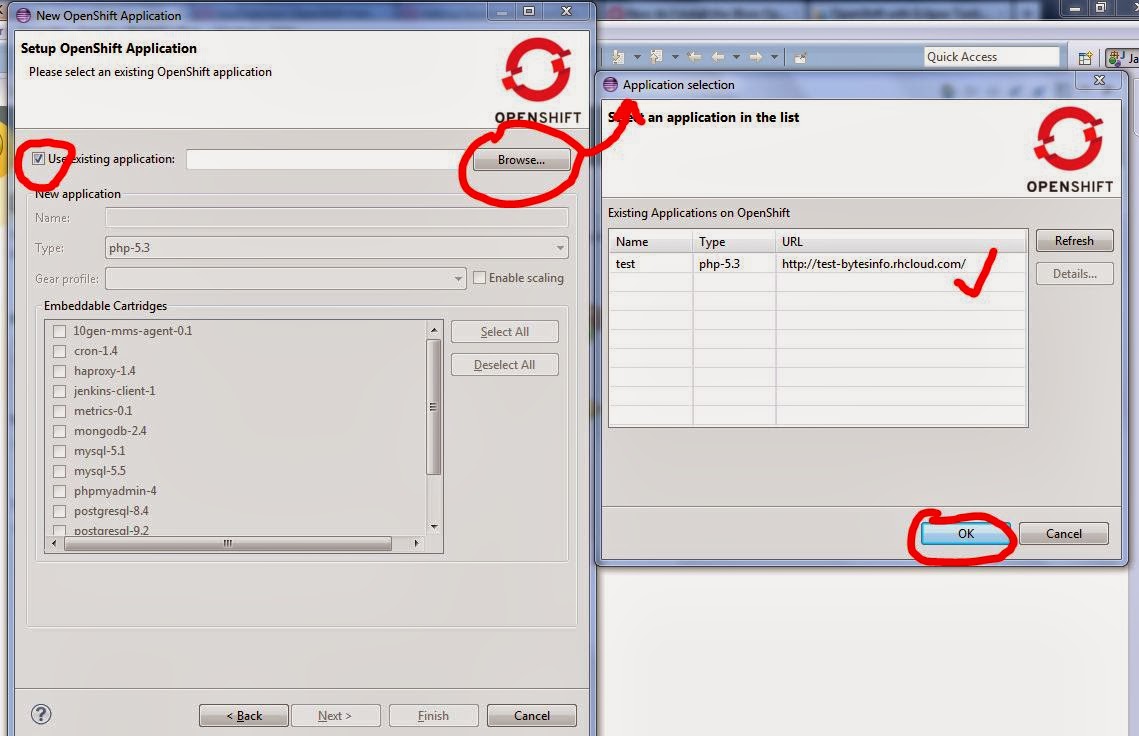Click horizontal scroll-right arrow in cartridge list
This screenshot has width=1139, height=736.
(416, 543)
